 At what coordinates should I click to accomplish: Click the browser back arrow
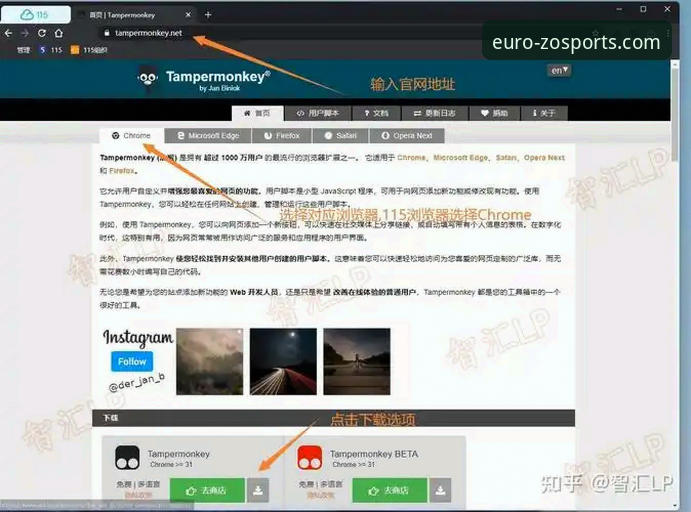[x=8, y=33]
